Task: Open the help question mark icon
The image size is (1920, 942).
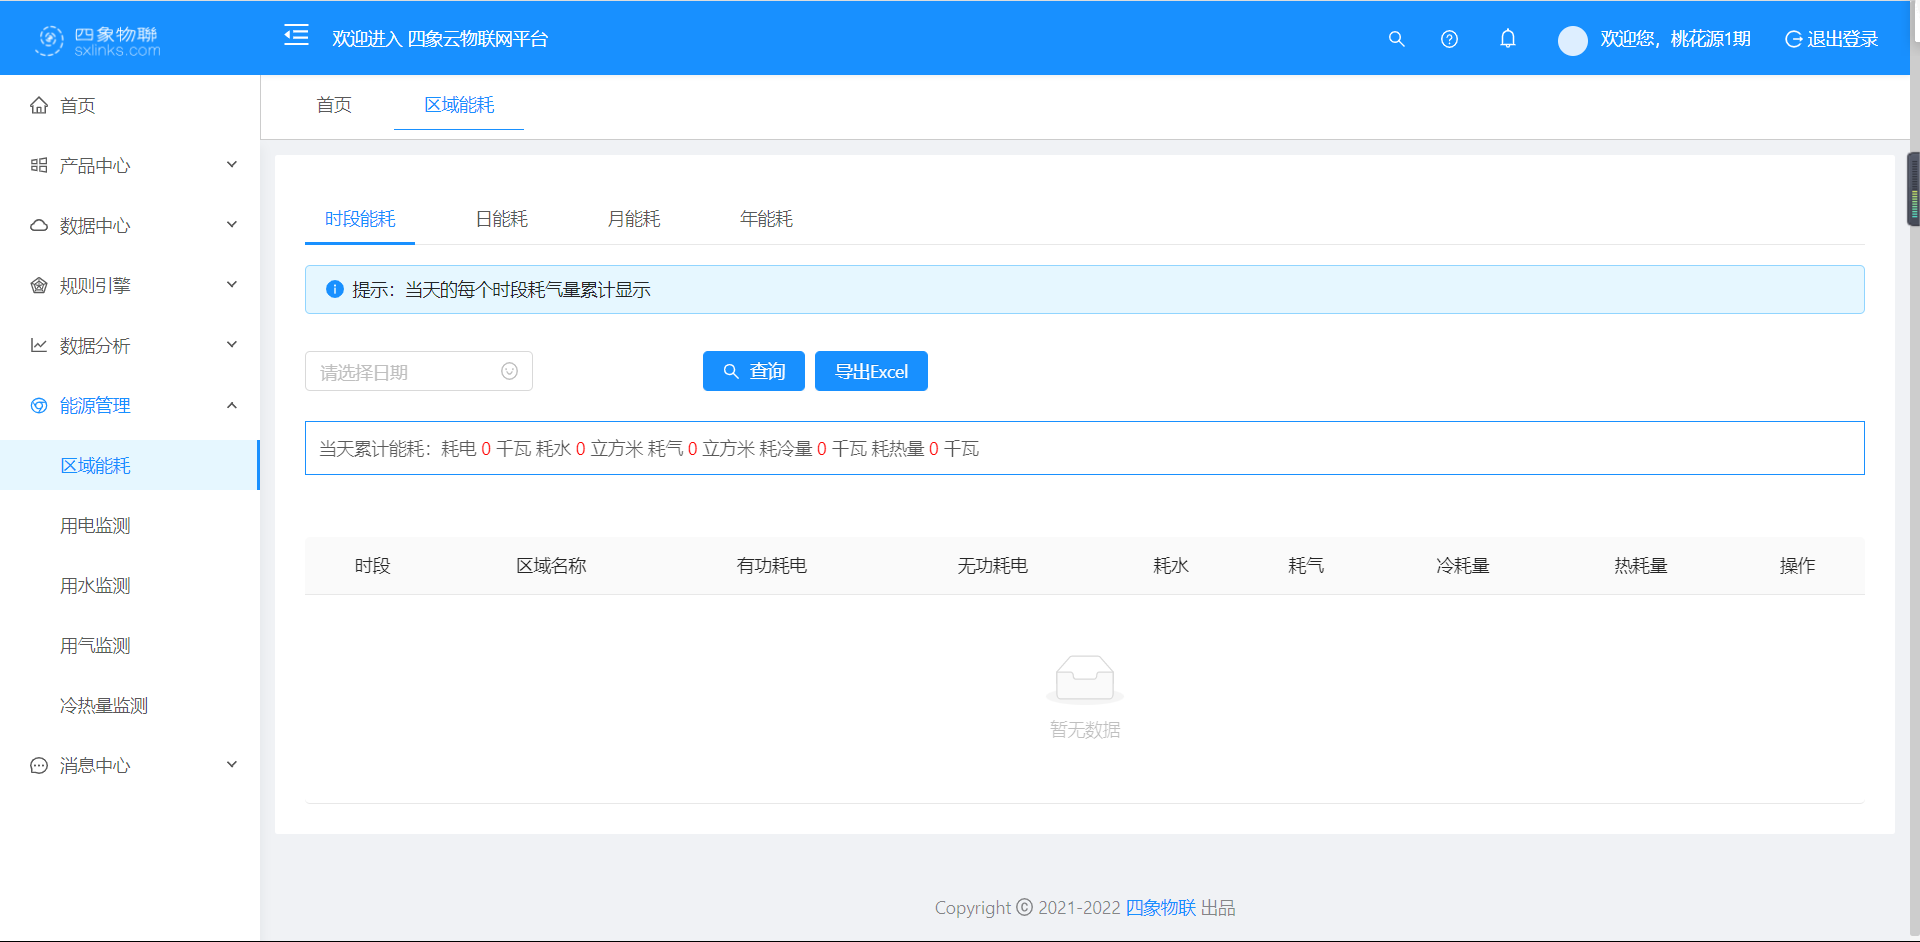Action: click(1449, 39)
